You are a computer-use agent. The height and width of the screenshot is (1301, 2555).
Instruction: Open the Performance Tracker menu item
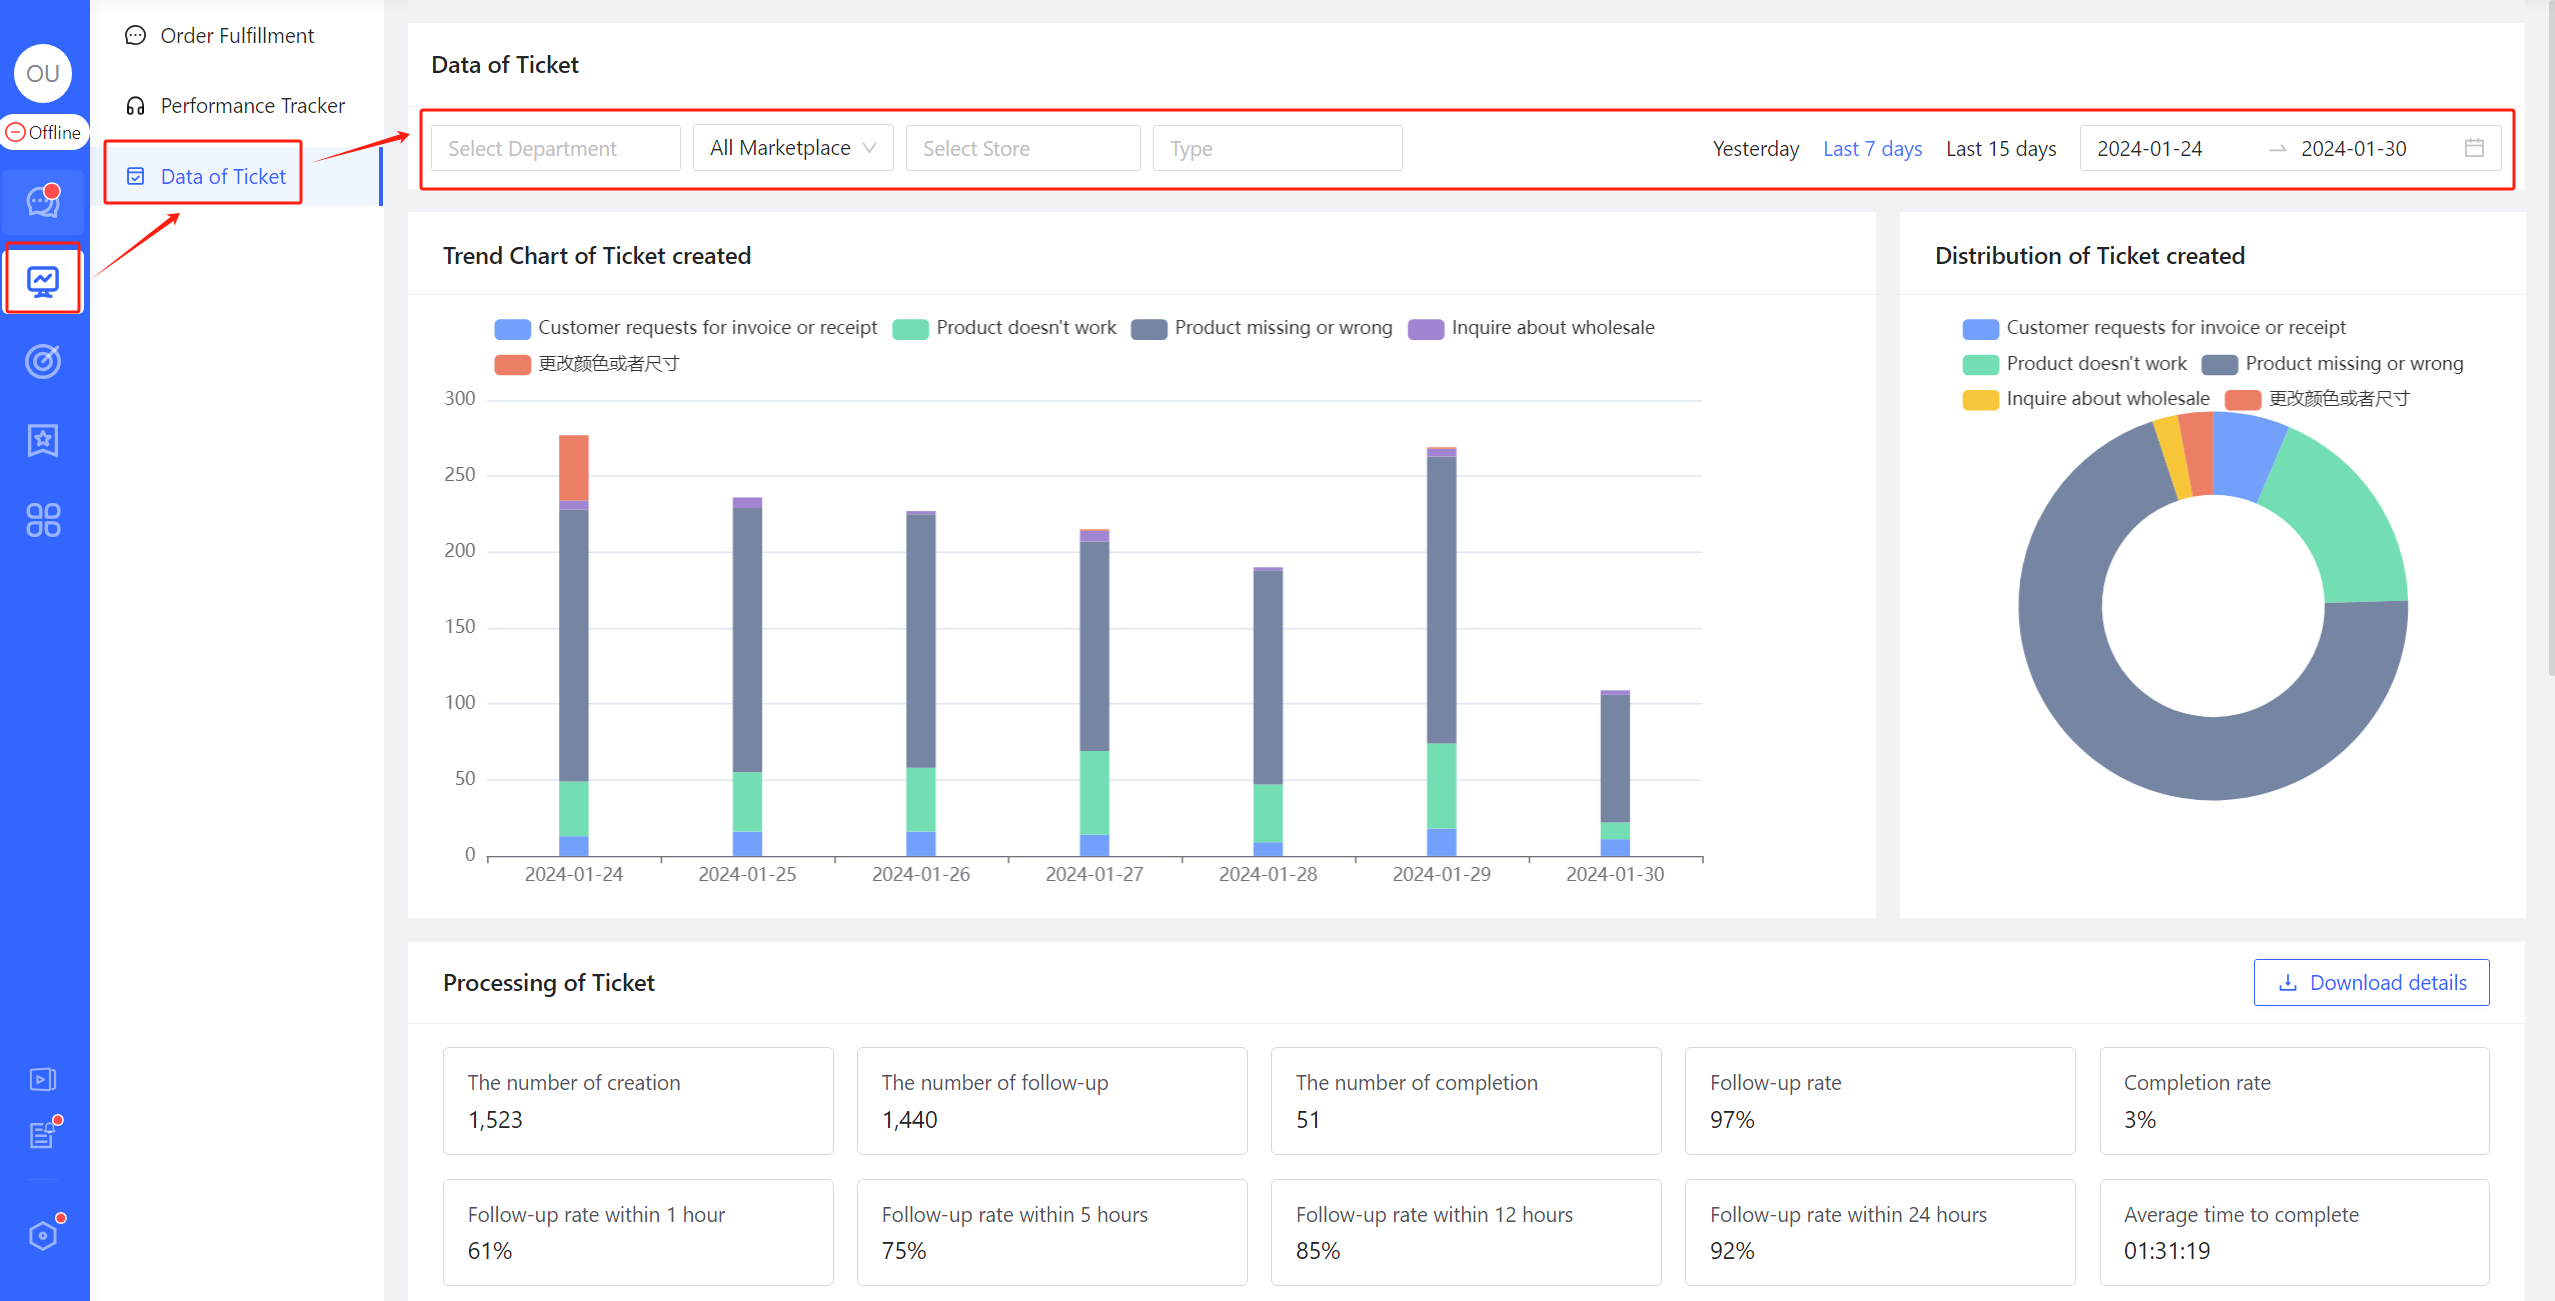(237, 106)
